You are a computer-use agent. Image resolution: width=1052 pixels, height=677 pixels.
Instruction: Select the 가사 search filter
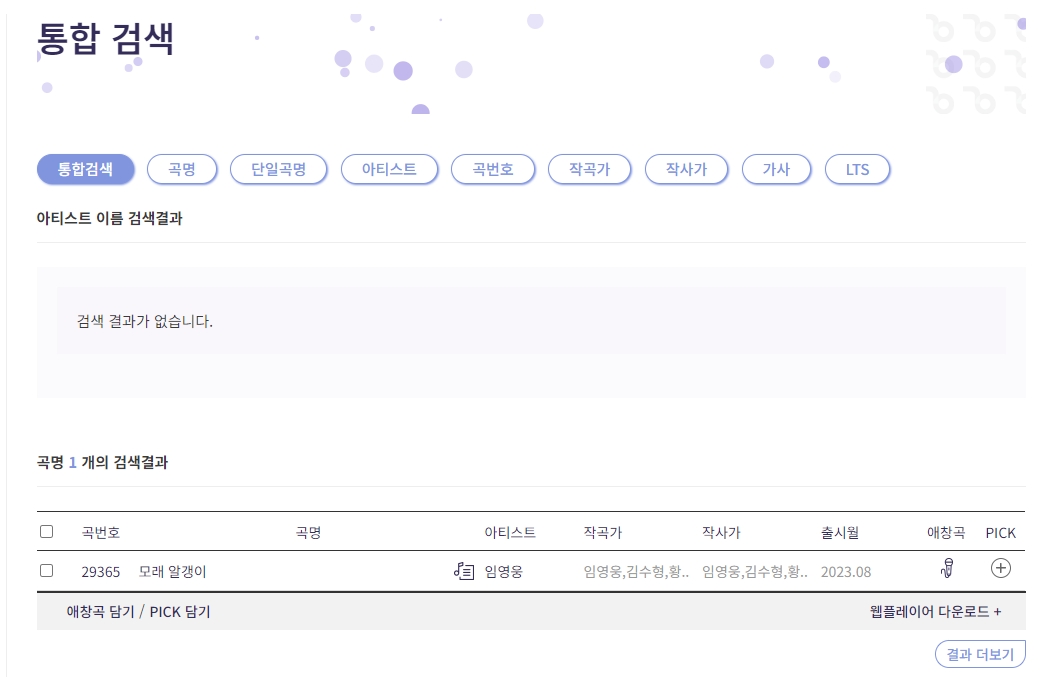[x=777, y=169]
